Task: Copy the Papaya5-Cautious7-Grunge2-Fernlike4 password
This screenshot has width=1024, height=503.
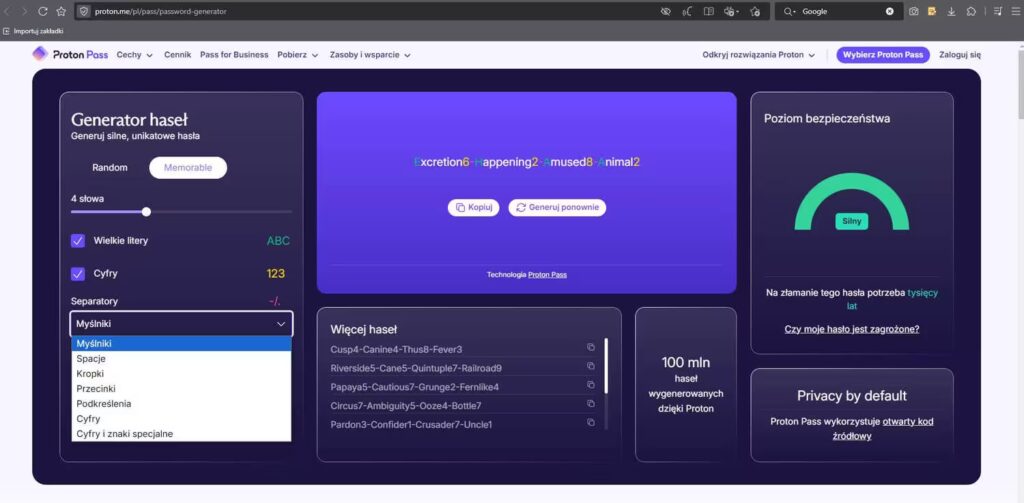Action: click(x=591, y=385)
